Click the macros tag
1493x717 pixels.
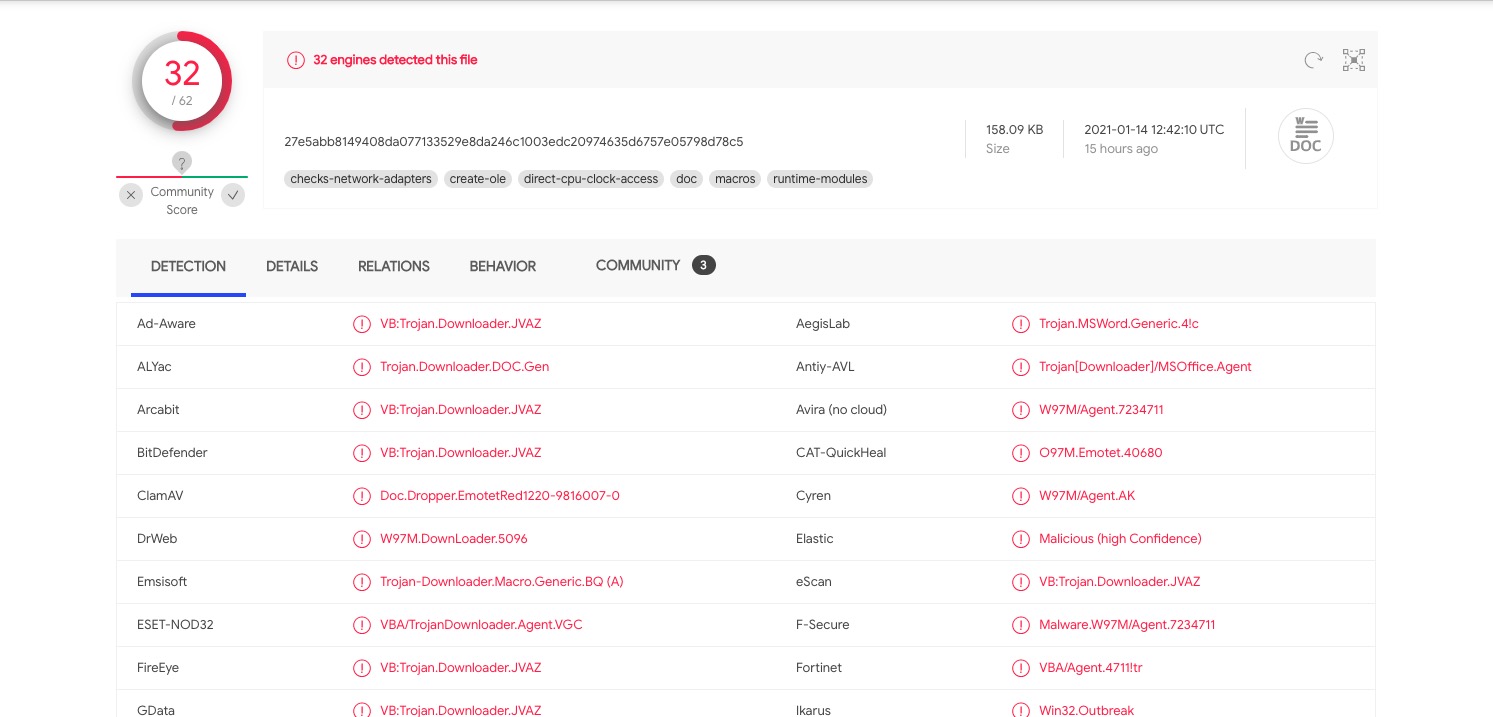tap(735, 179)
